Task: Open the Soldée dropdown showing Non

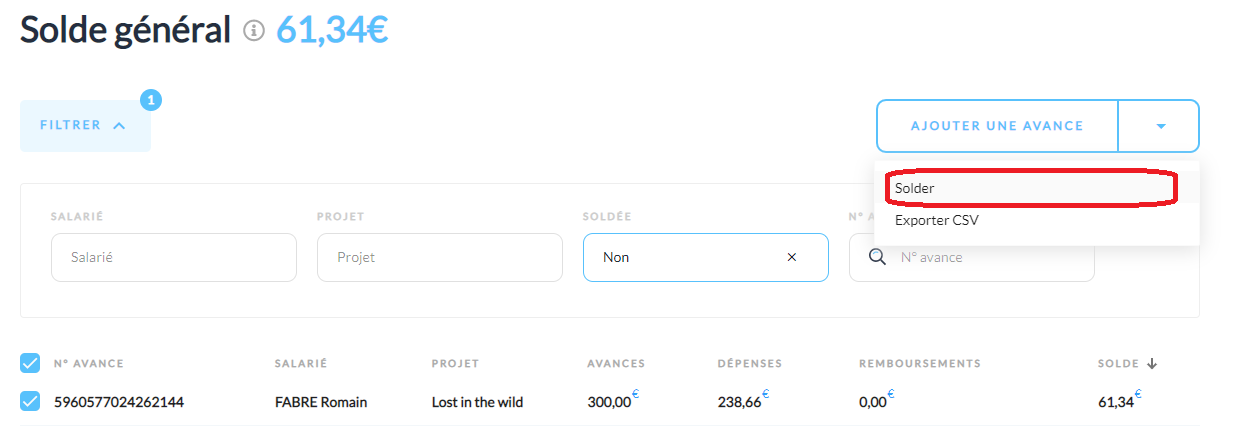Action: point(706,257)
